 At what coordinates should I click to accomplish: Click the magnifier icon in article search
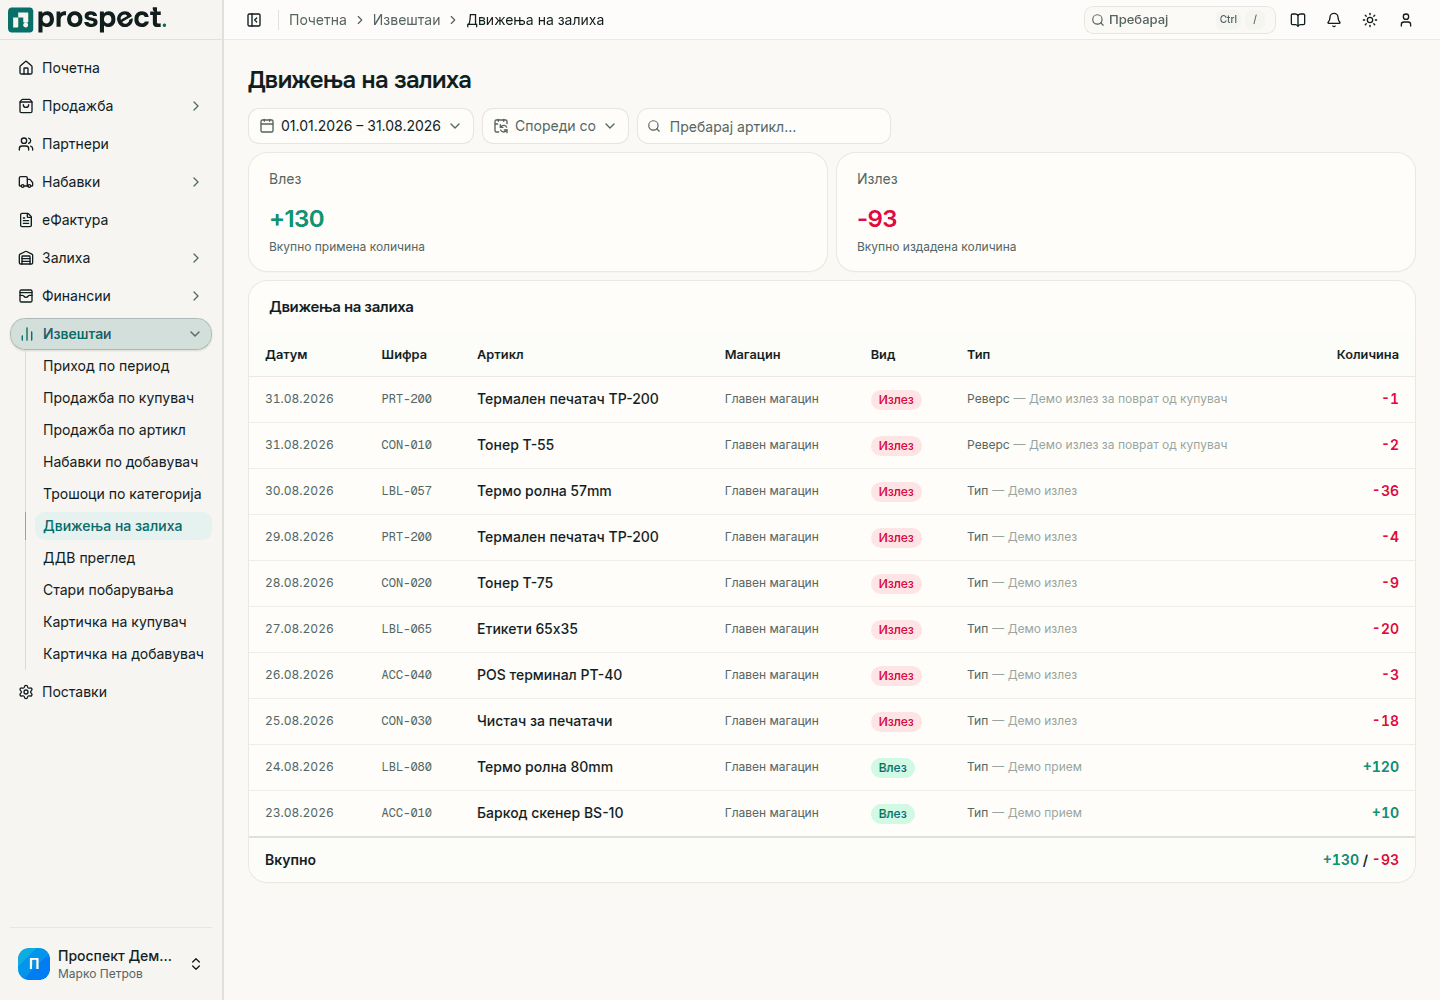click(x=654, y=127)
